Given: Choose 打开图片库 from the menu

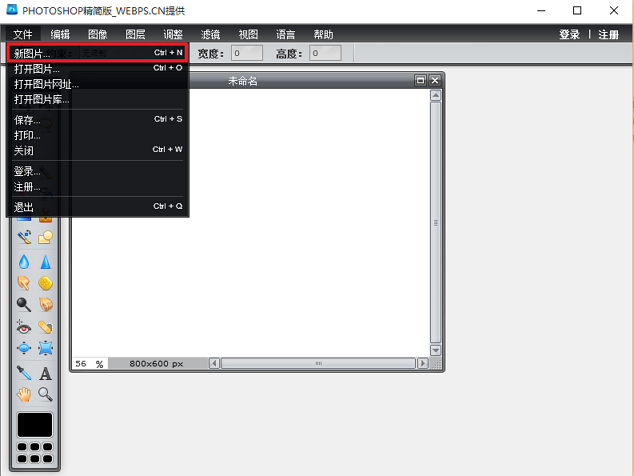Looking at the screenshot, I should point(97,99).
